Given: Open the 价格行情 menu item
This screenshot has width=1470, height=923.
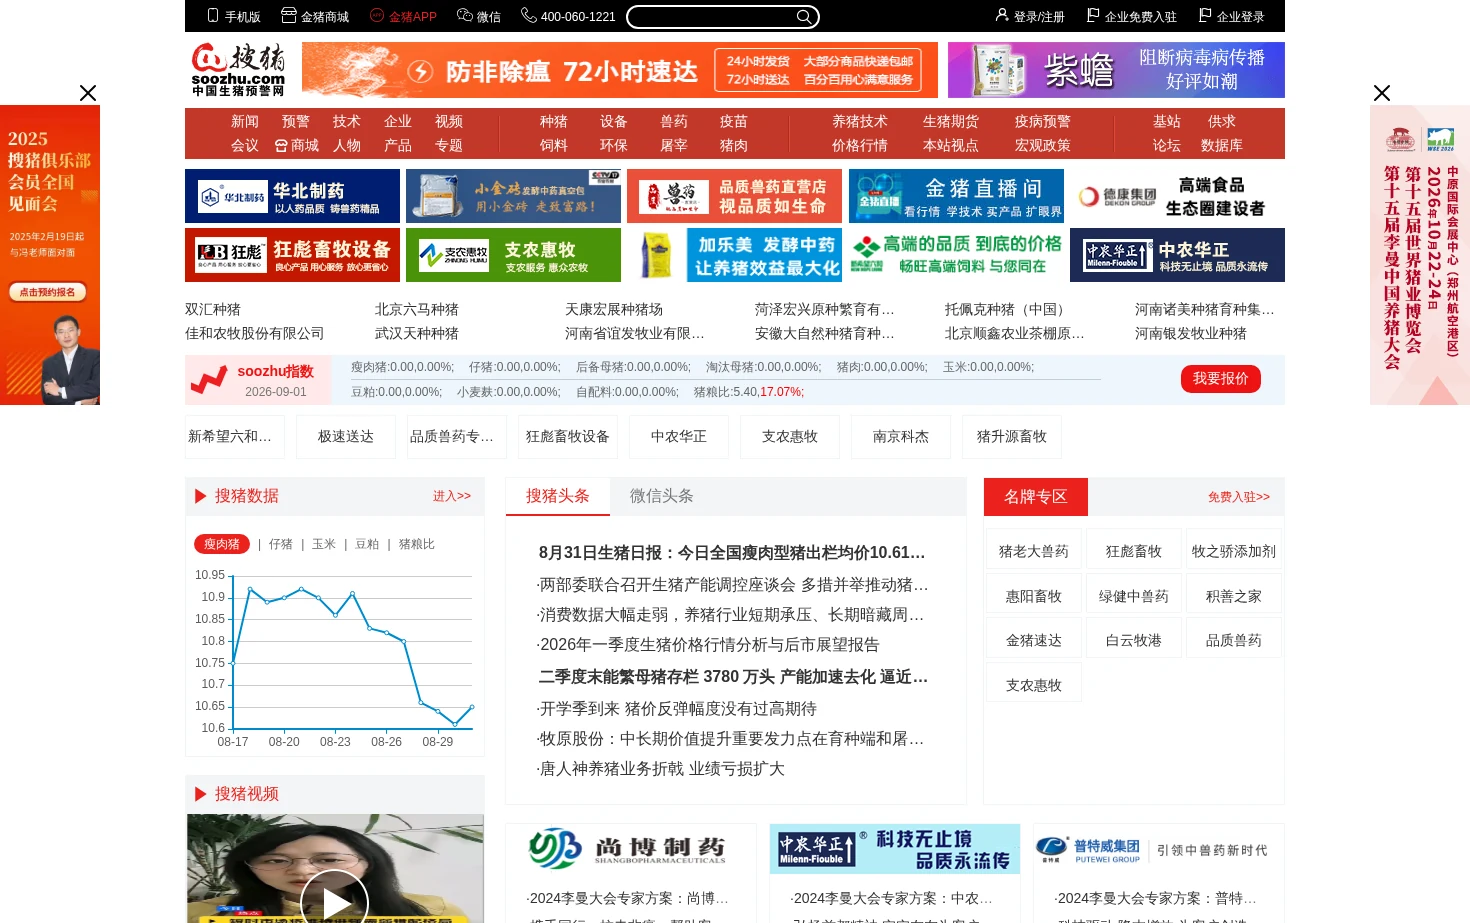Looking at the screenshot, I should click(860, 145).
